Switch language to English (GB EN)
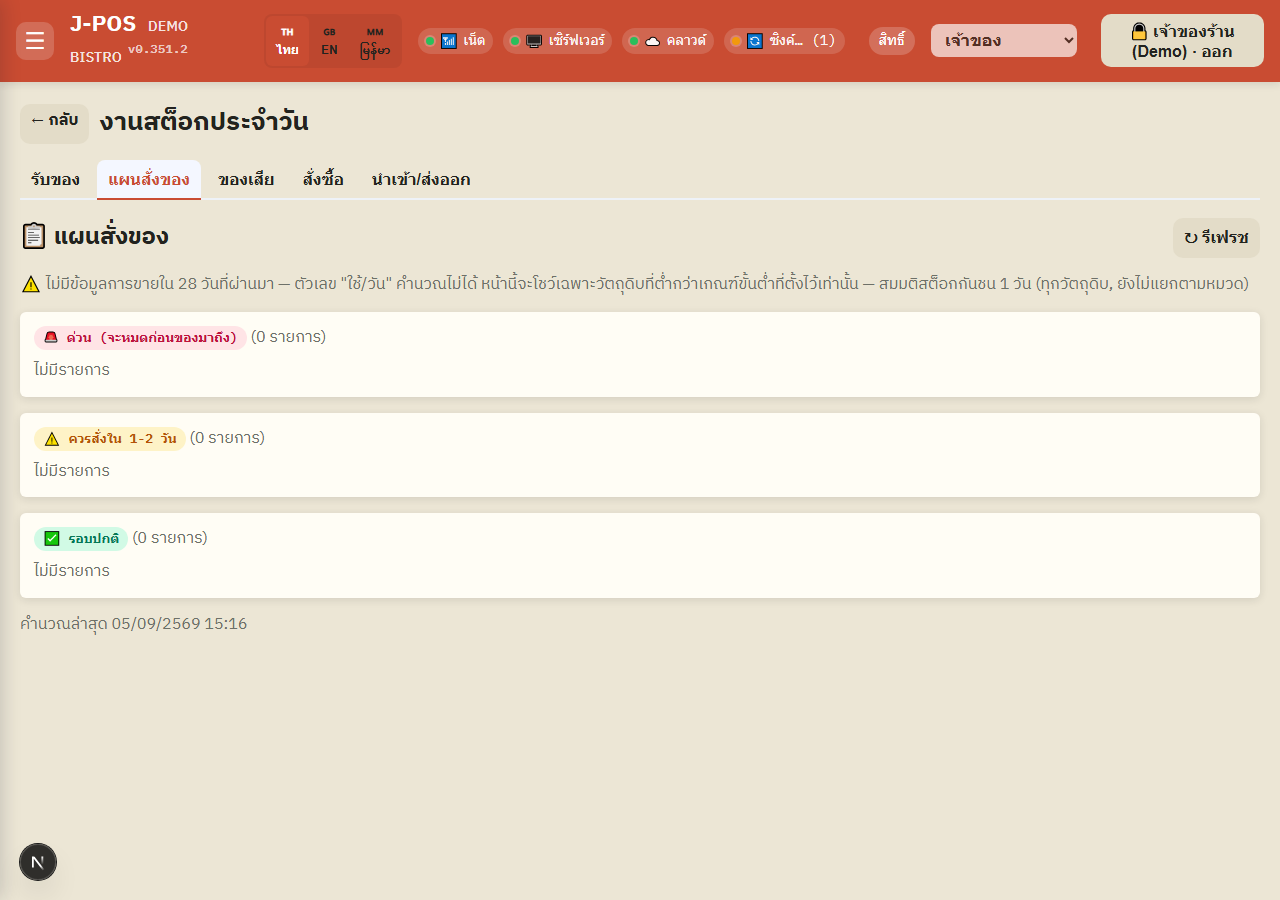This screenshot has height=900, width=1280. click(x=329, y=41)
